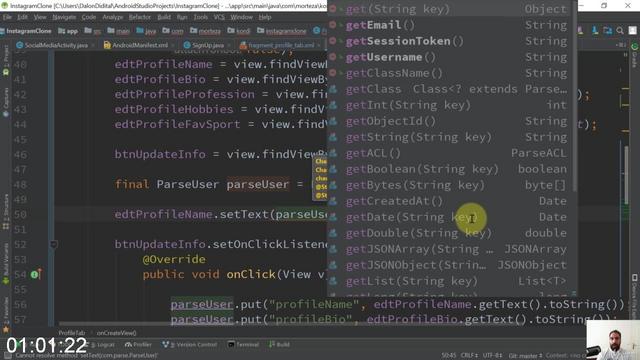Click the main folder breadcrumb
Screen dimensions: 640x360
click(119, 31)
